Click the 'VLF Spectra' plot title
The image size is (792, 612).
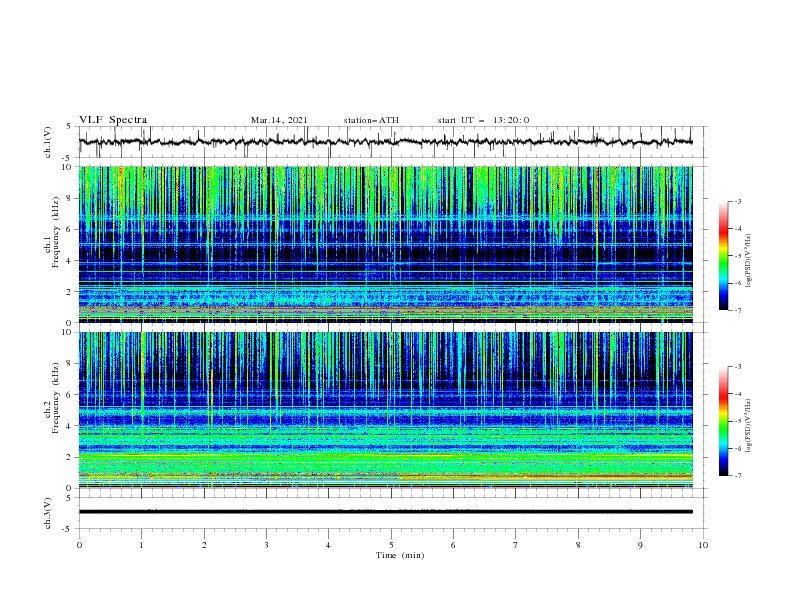(113, 120)
